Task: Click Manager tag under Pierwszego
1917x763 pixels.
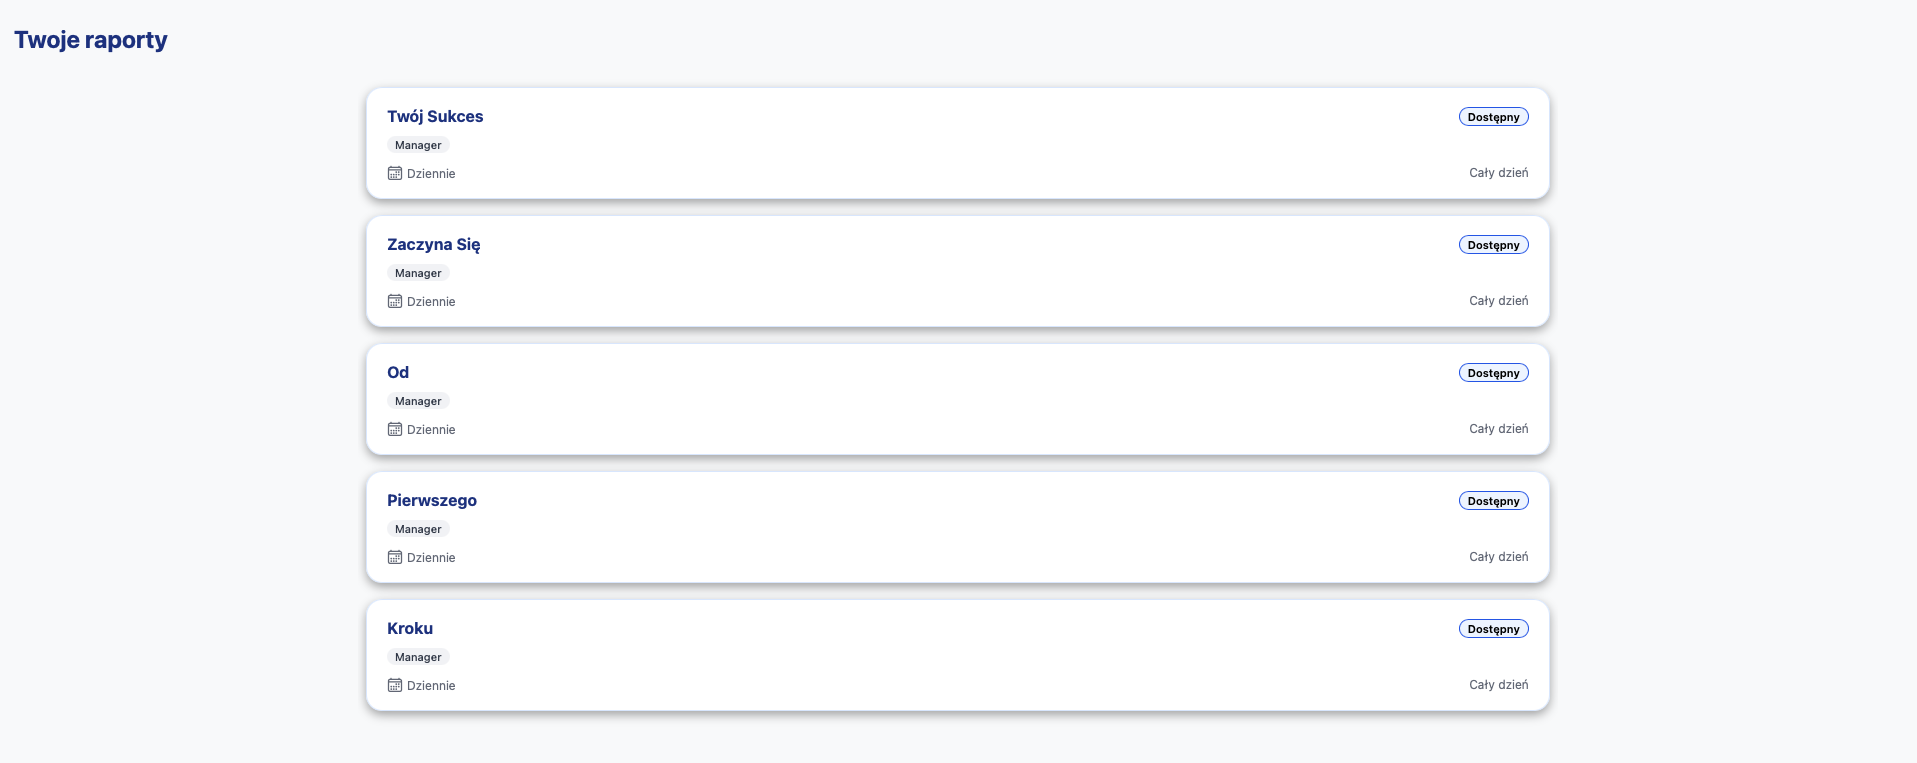Action: 418,529
